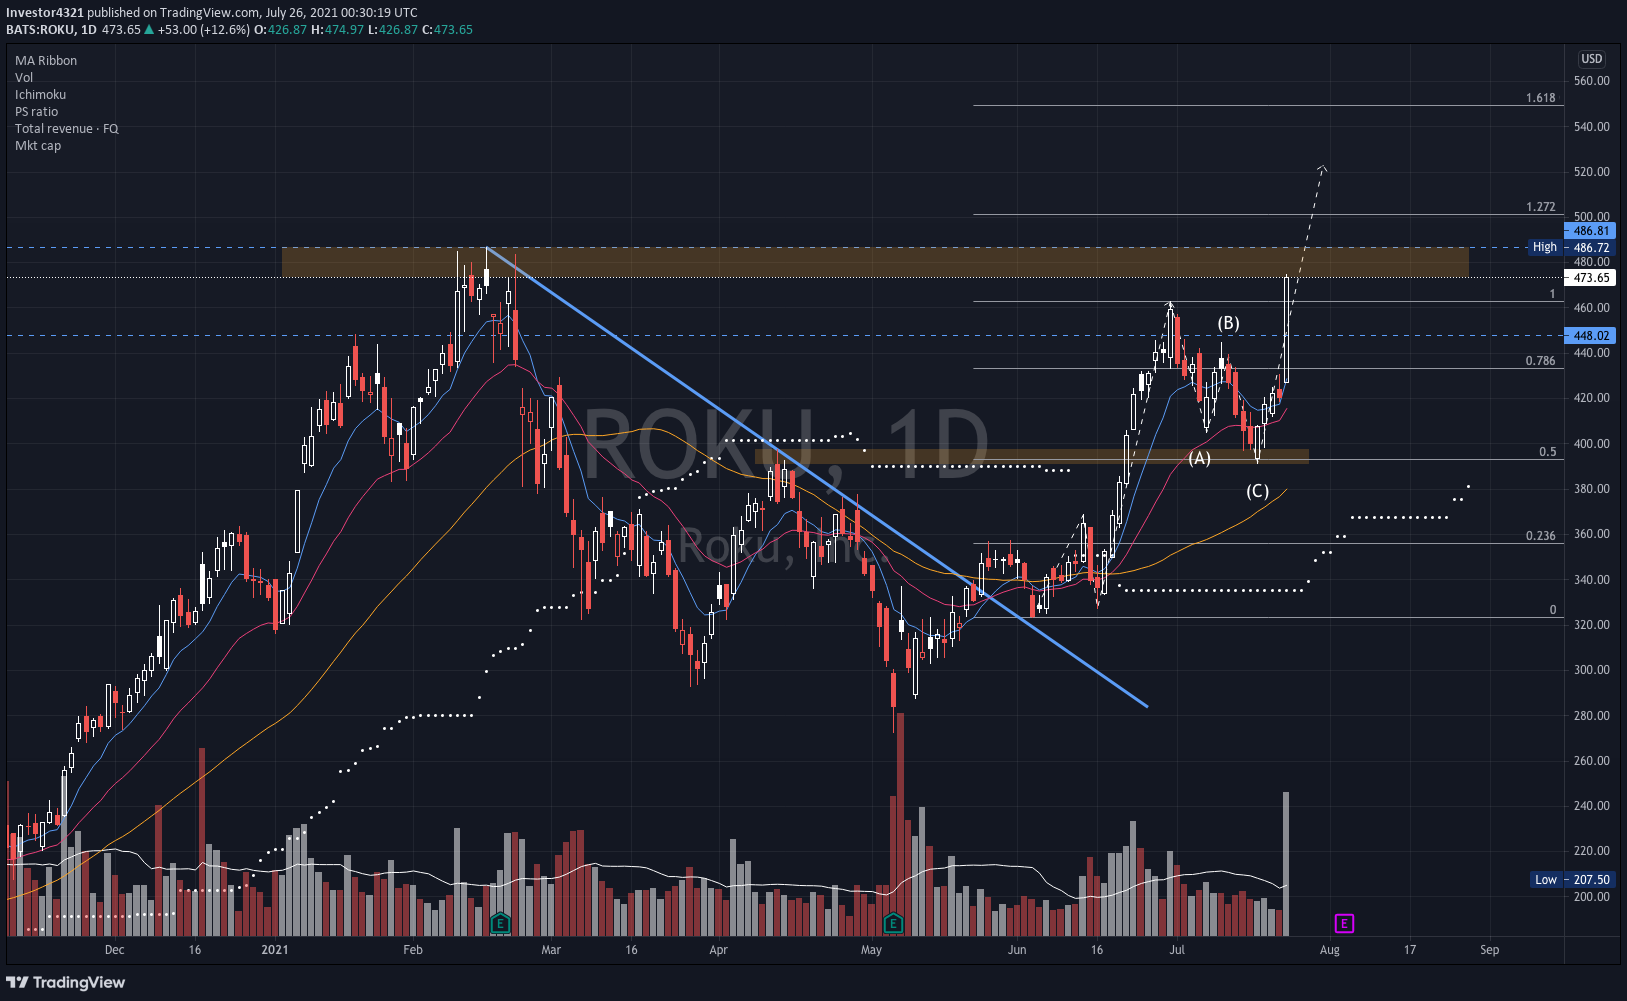Viewport: 1627px width, 1001px height.
Task: Open the USD currency selector
Action: 1592,59
